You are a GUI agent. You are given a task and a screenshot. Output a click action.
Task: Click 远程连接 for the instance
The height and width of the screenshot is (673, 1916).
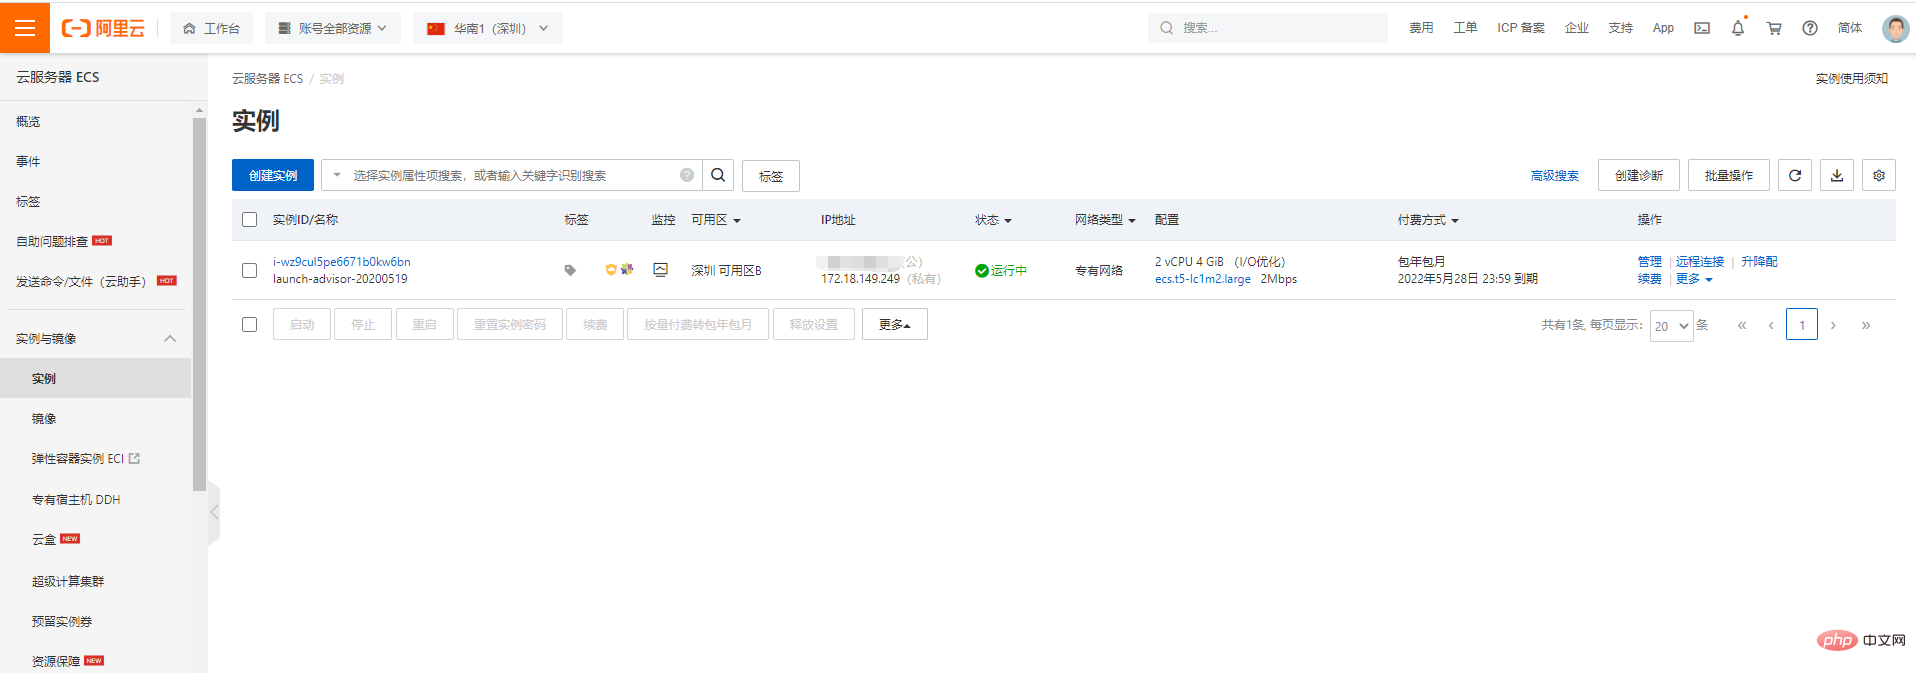click(x=1700, y=262)
